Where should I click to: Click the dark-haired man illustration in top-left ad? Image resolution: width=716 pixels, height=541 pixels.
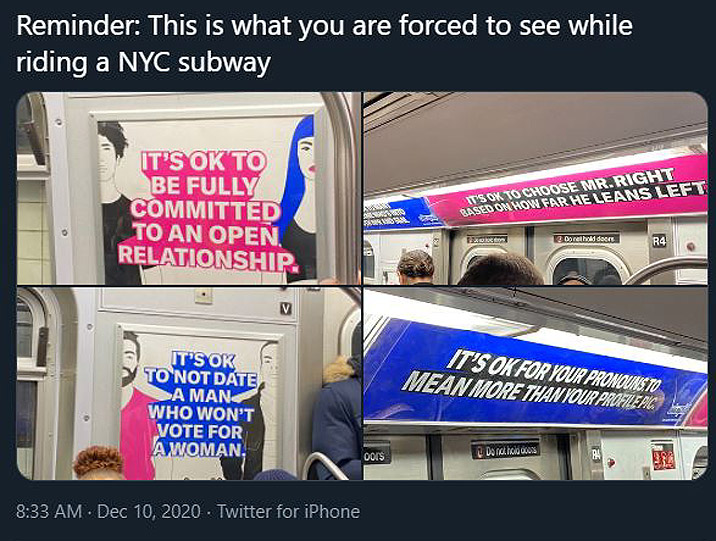pyautogui.click(x=116, y=203)
